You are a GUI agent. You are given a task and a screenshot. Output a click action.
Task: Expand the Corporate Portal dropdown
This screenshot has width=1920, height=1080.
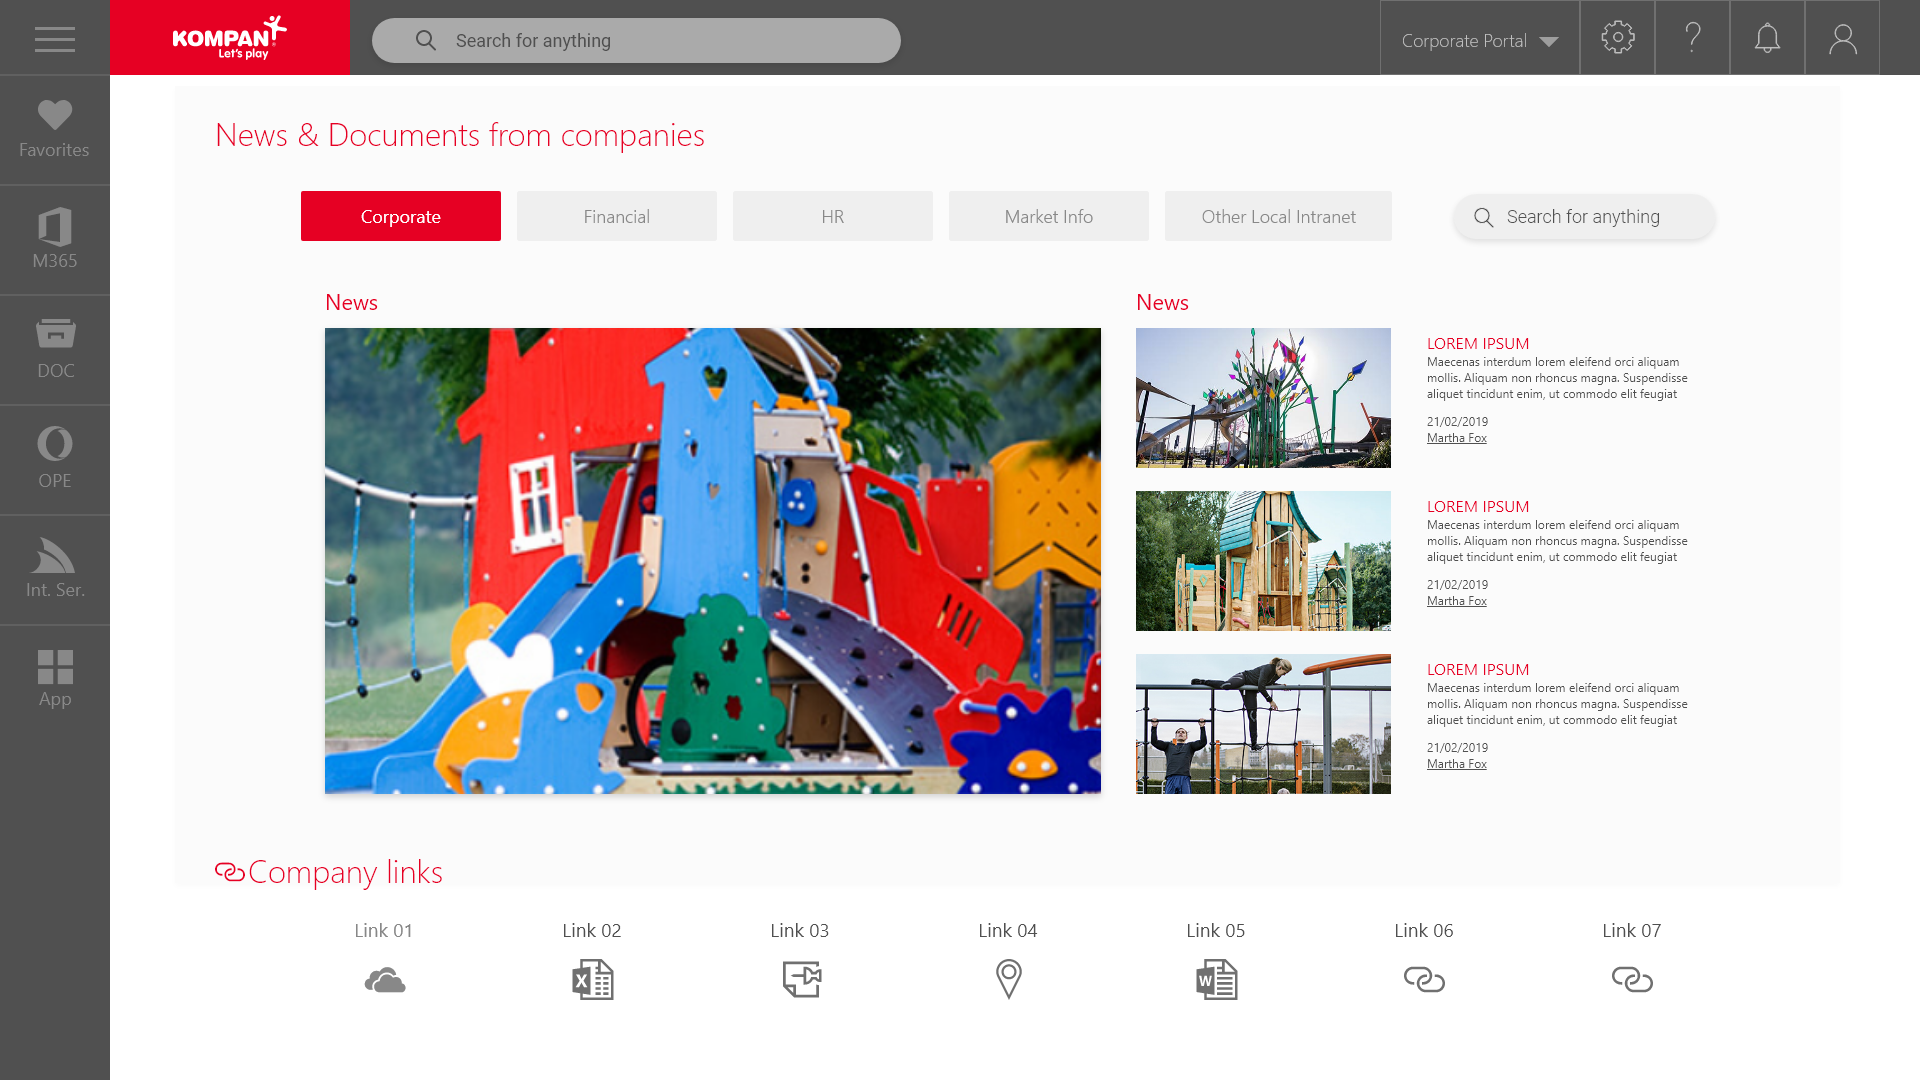click(x=1479, y=41)
